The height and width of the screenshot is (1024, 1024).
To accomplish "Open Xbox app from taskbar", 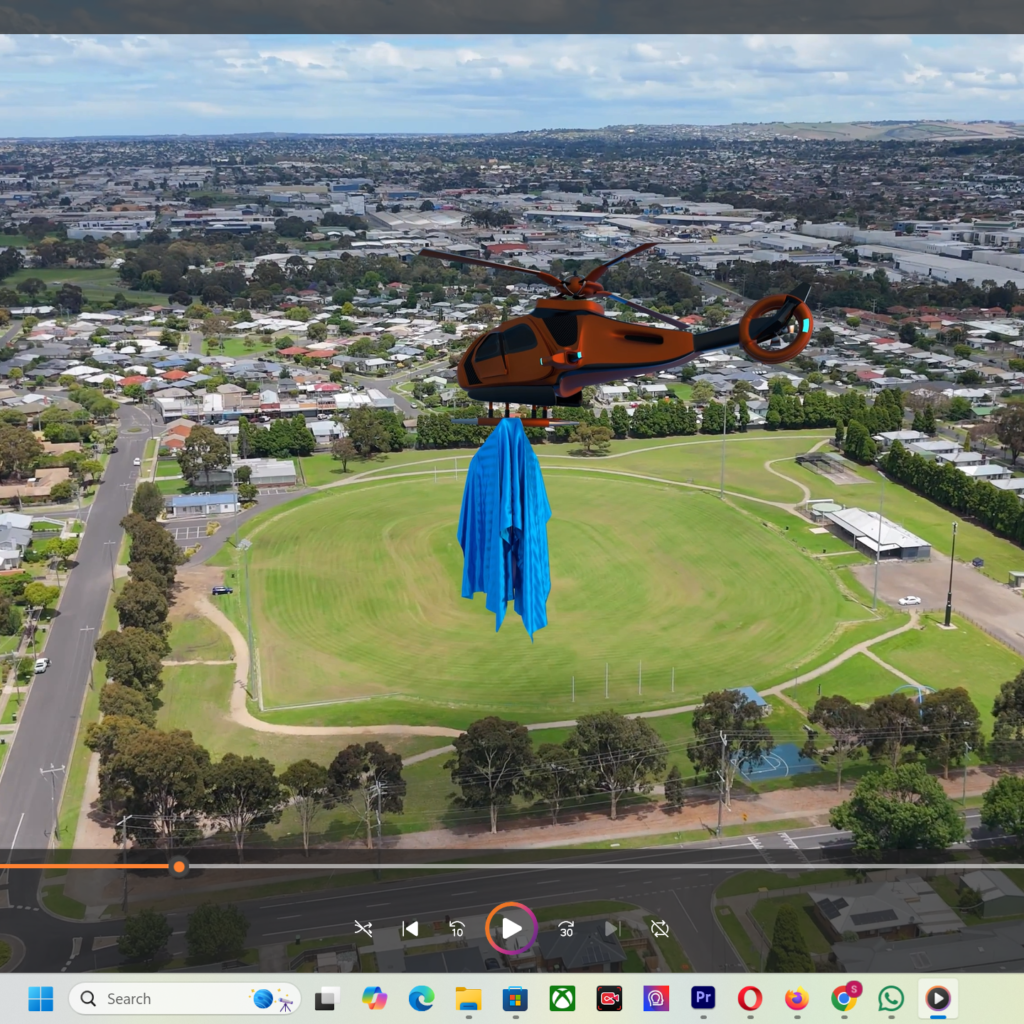I will coord(562,999).
